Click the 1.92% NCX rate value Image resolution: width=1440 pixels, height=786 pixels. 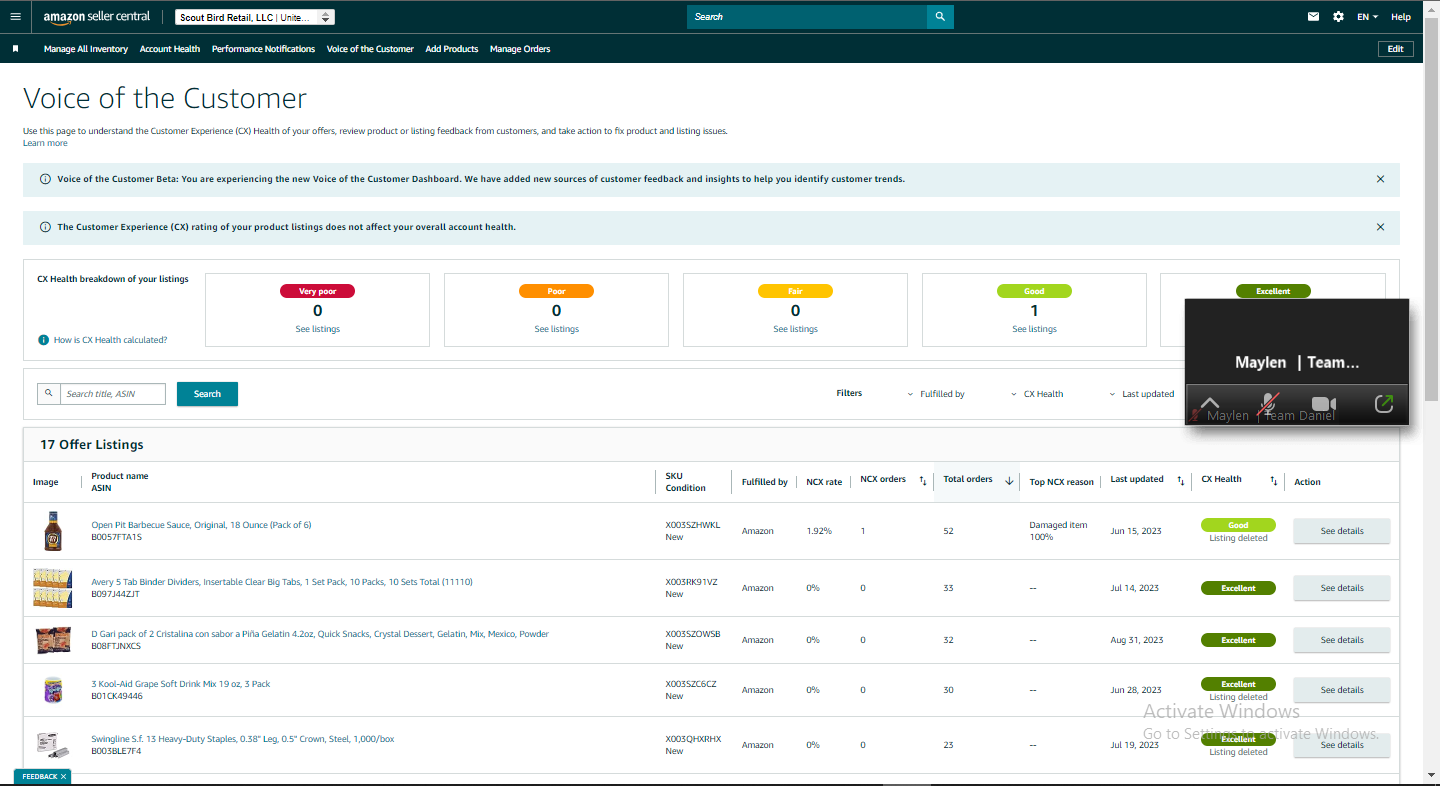pos(819,531)
